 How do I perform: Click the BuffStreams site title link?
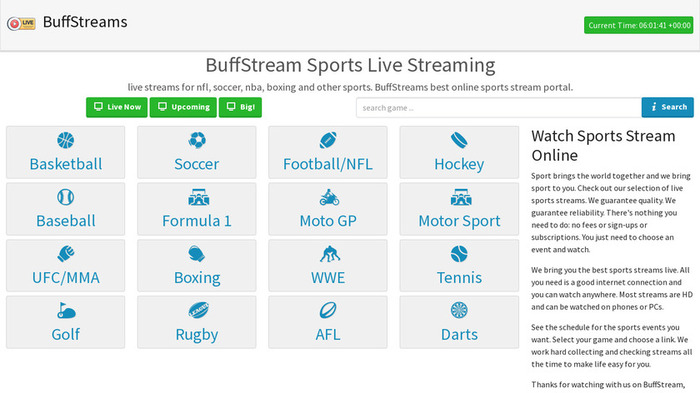[85, 22]
